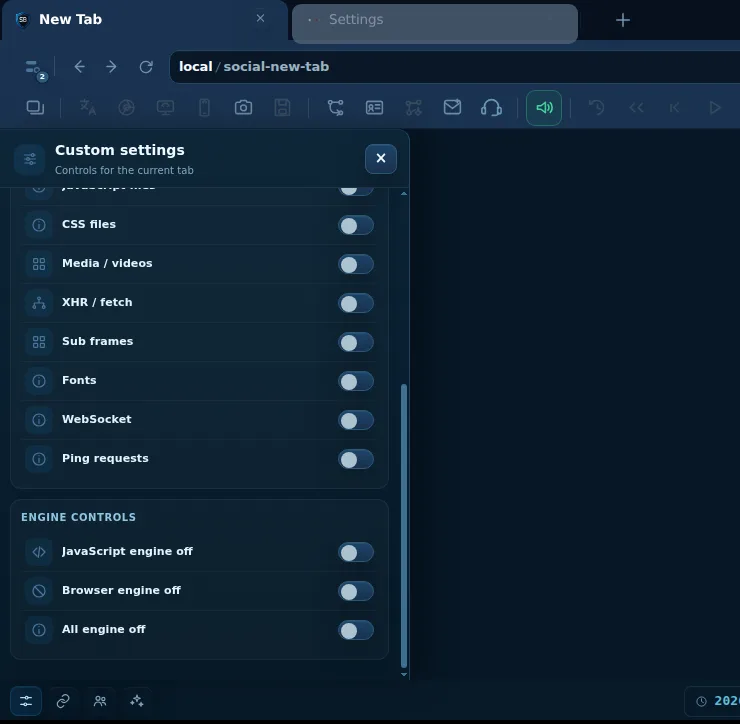Screen dimensions: 740x724
Task: Take a screenshot with the camera icon
Action: [243, 108]
